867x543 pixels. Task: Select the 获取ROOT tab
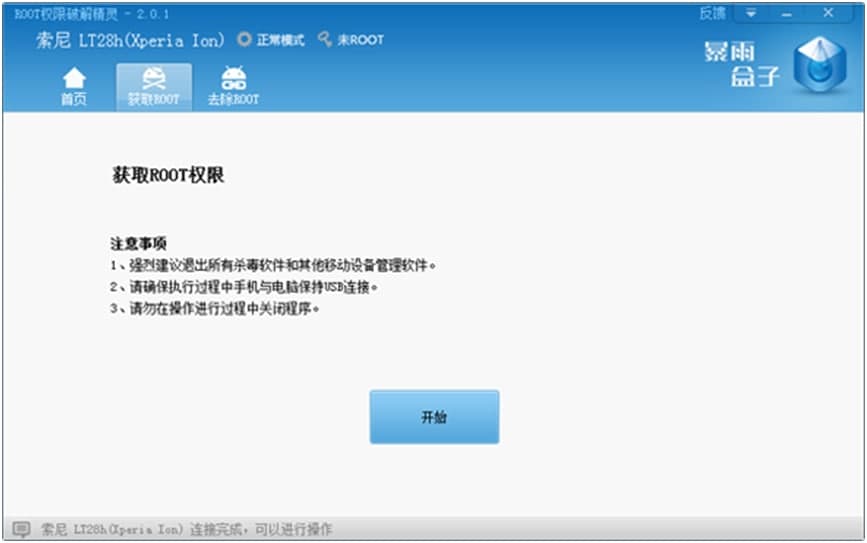point(154,87)
